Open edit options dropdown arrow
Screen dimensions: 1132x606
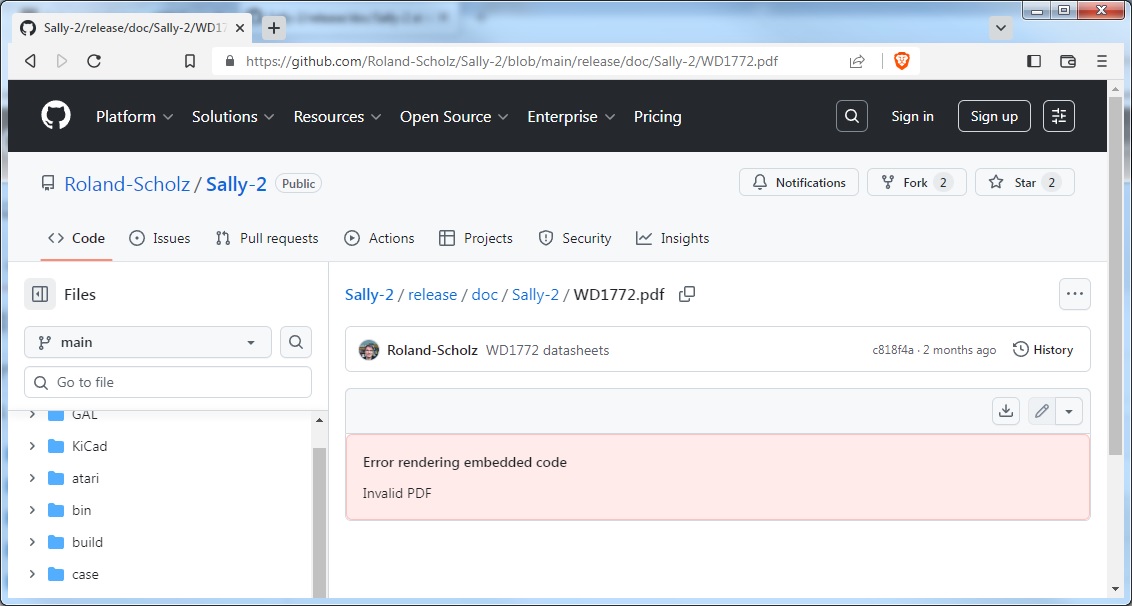1070,410
